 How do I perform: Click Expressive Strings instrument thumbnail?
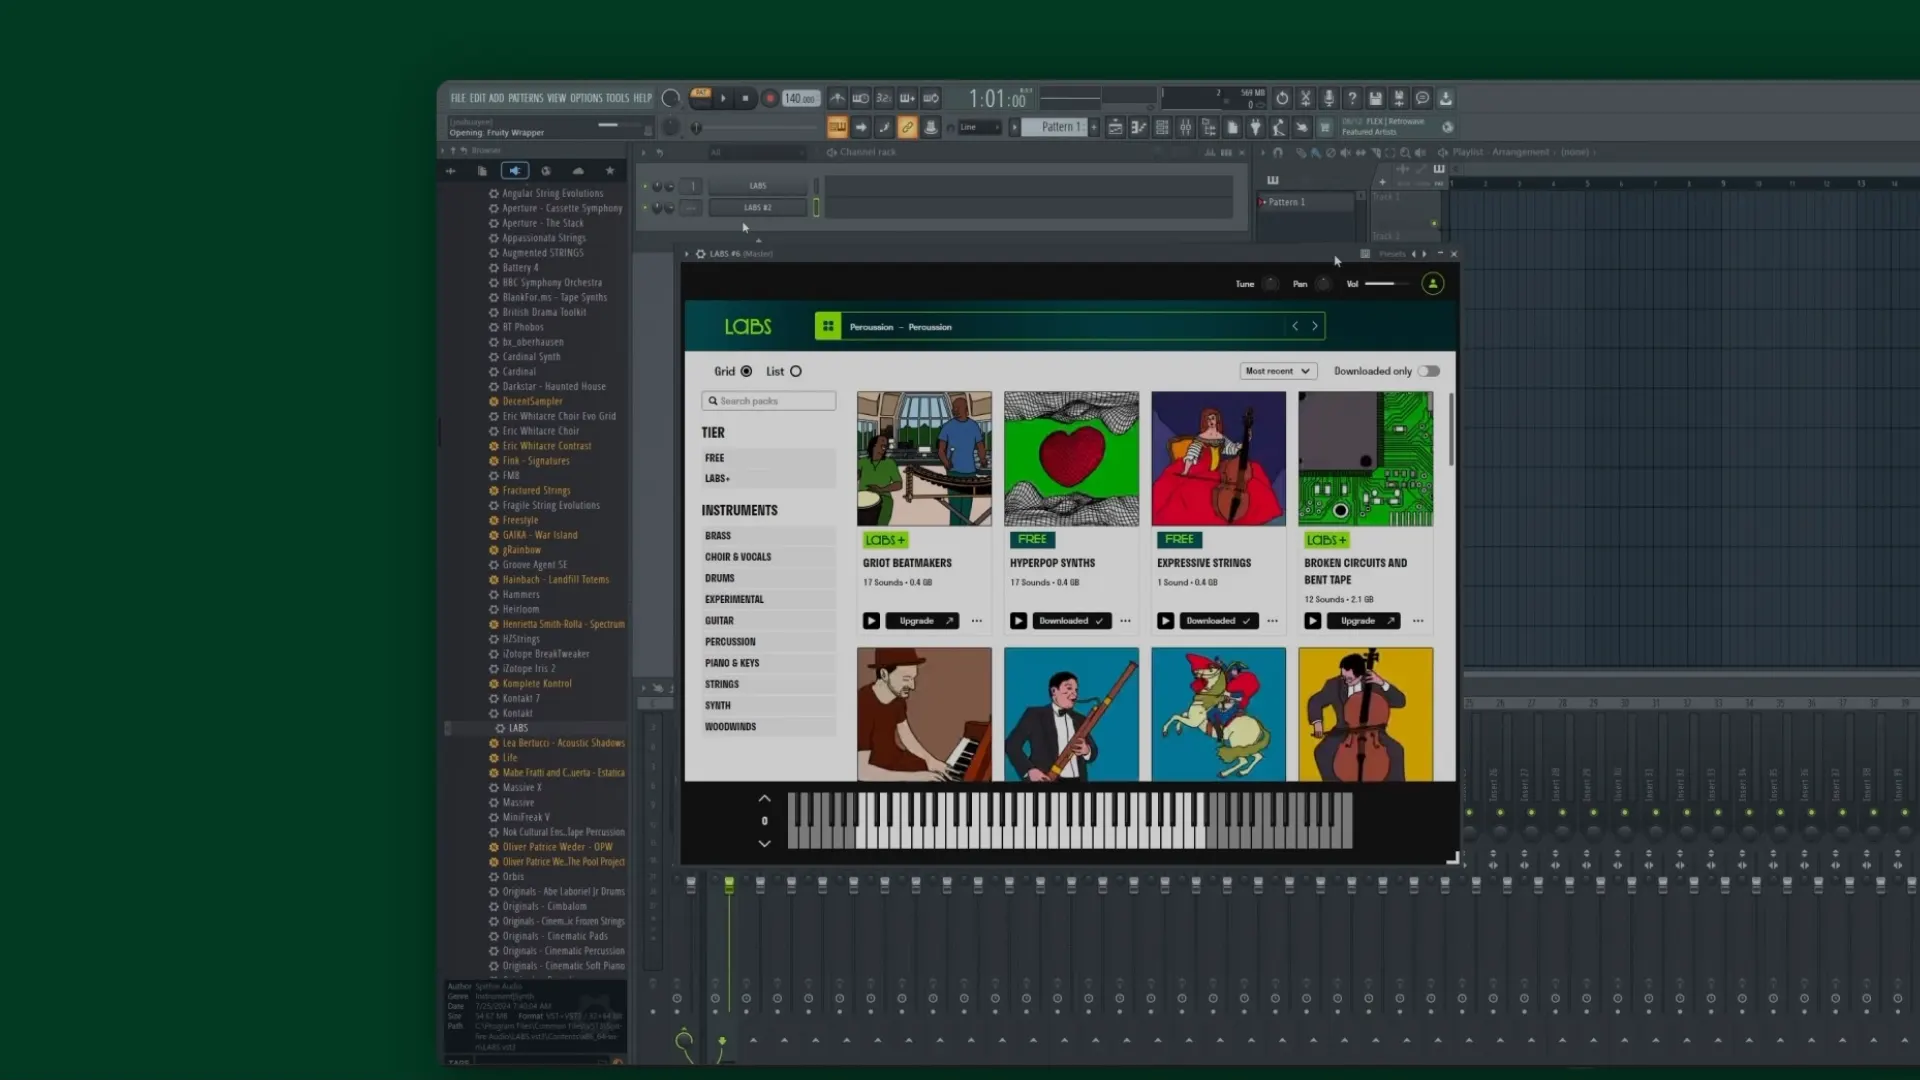coord(1217,458)
